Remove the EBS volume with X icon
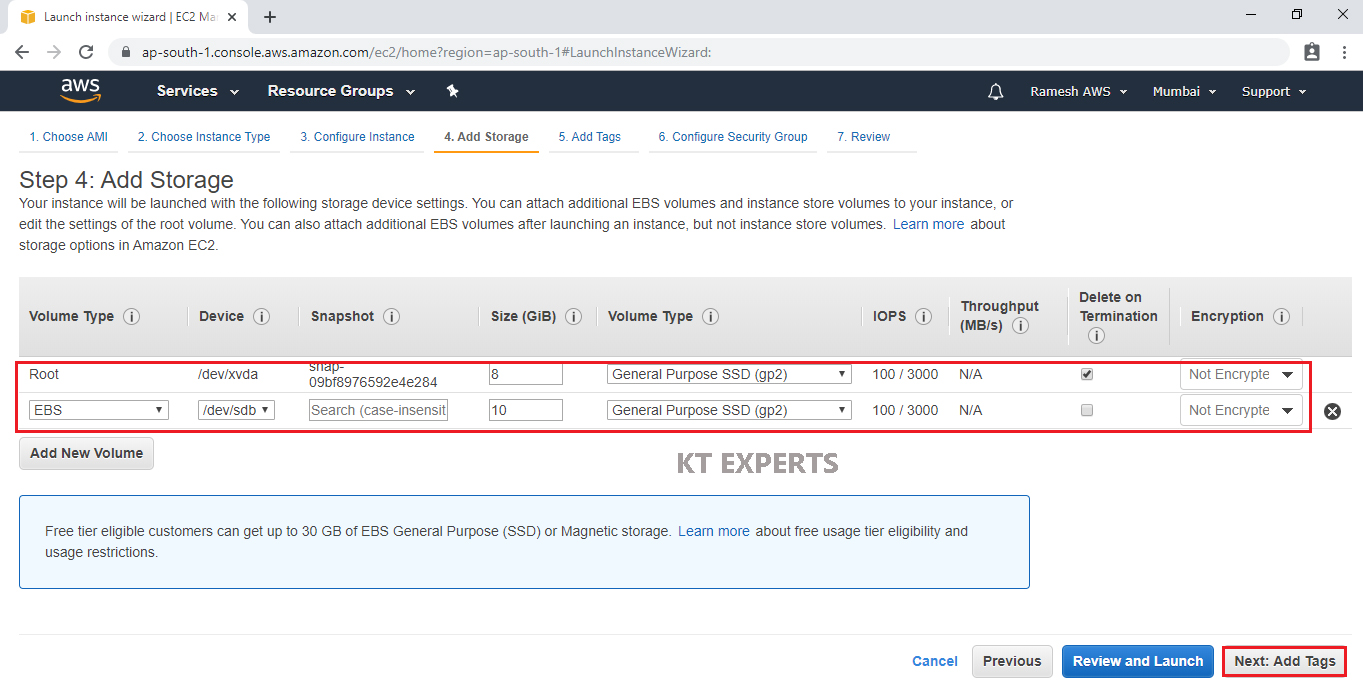Screen dimensions: 1363x692 coord(1332,411)
